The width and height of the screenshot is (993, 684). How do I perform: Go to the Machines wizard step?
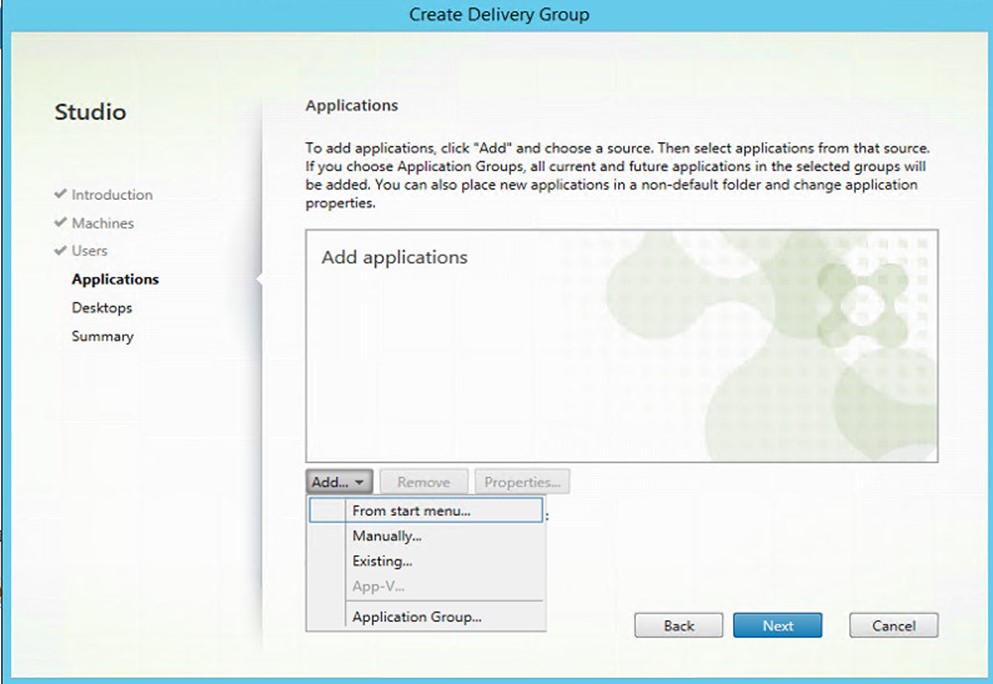coord(102,223)
